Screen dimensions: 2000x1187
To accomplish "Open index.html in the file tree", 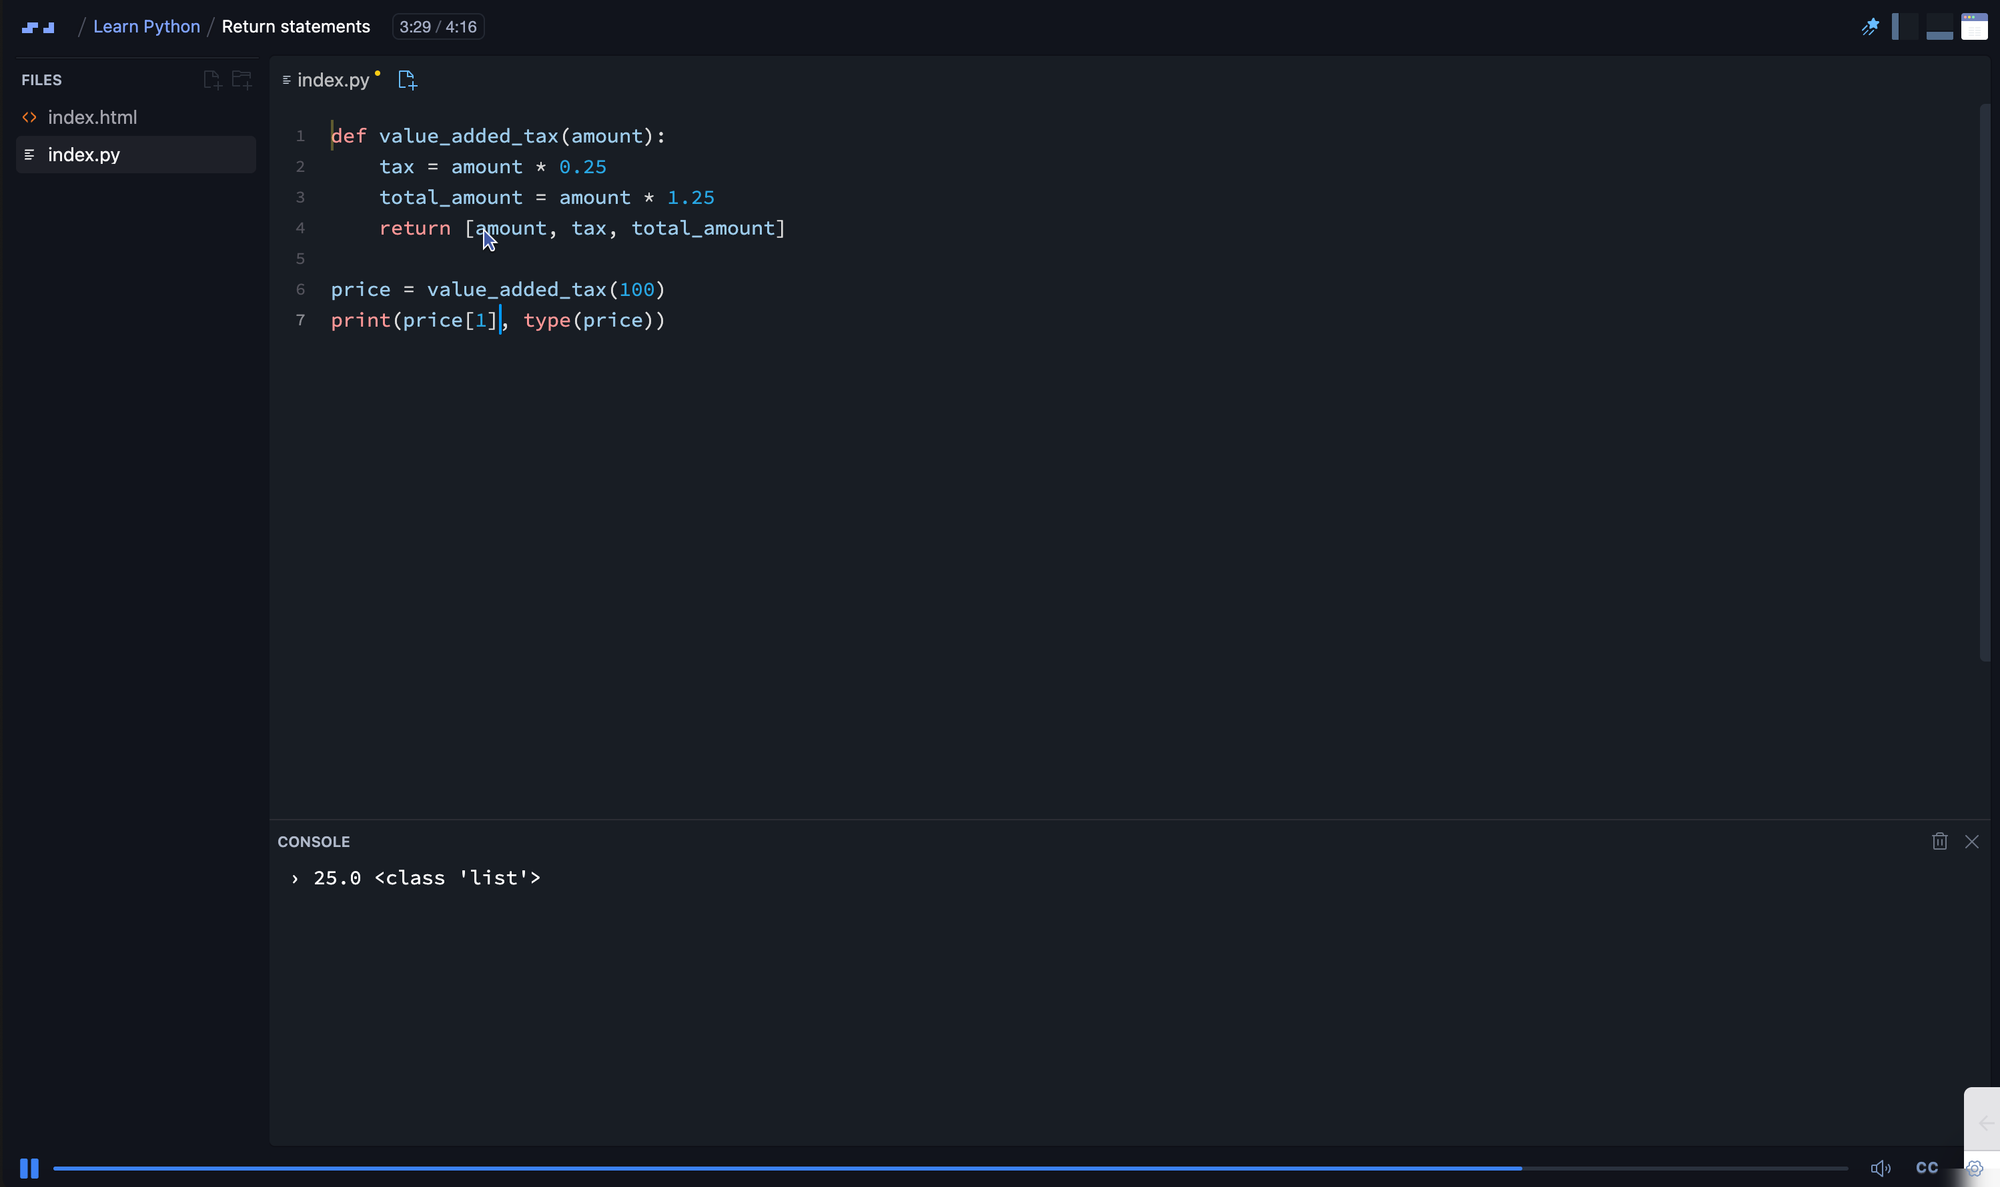I will [135, 117].
